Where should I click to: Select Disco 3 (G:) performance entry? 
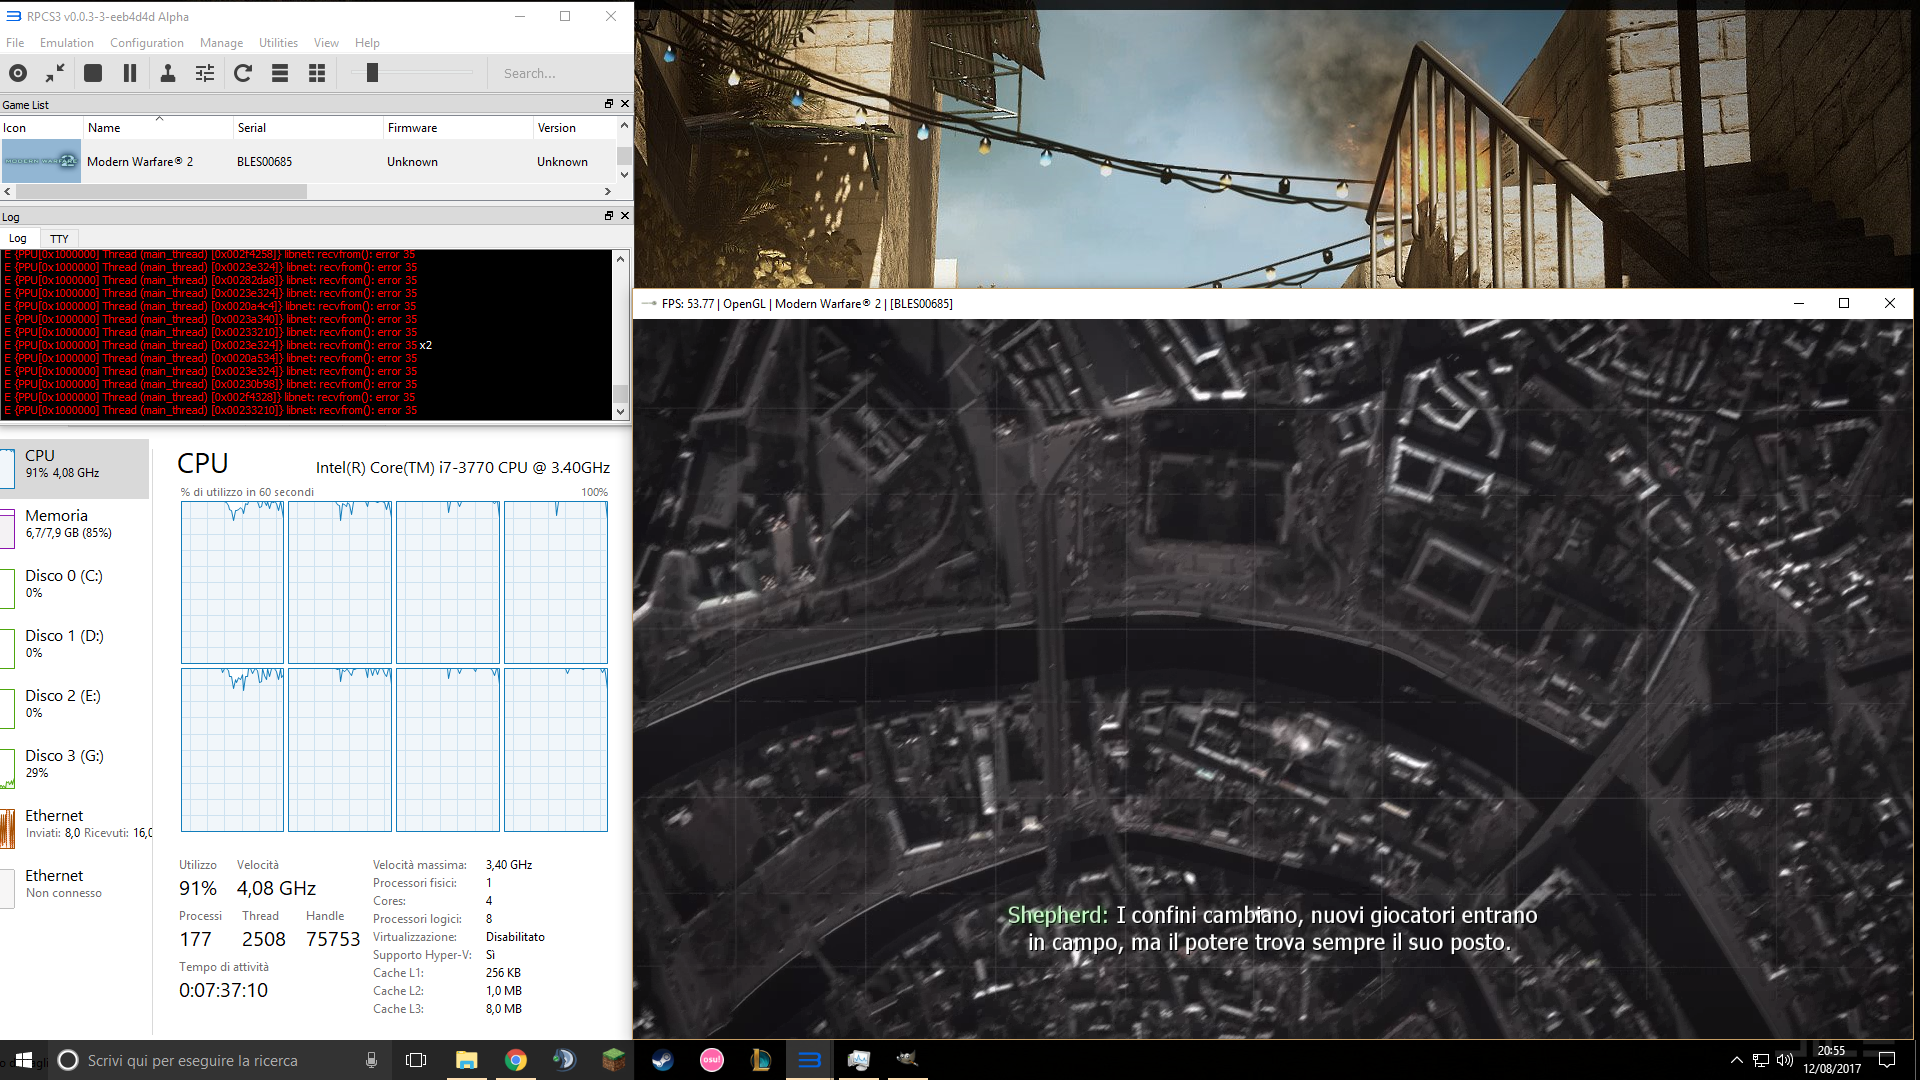pyautogui.click(x=64, y=763)
